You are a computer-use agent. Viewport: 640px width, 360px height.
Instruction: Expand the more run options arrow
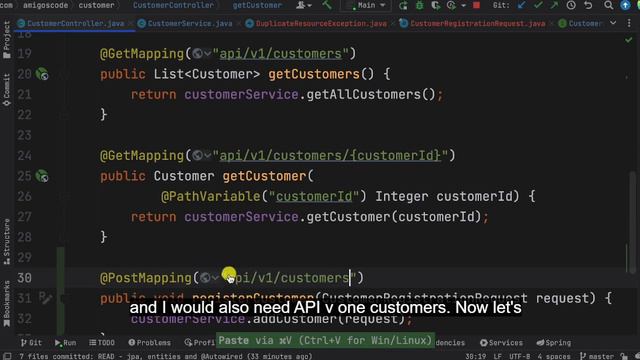463,6
